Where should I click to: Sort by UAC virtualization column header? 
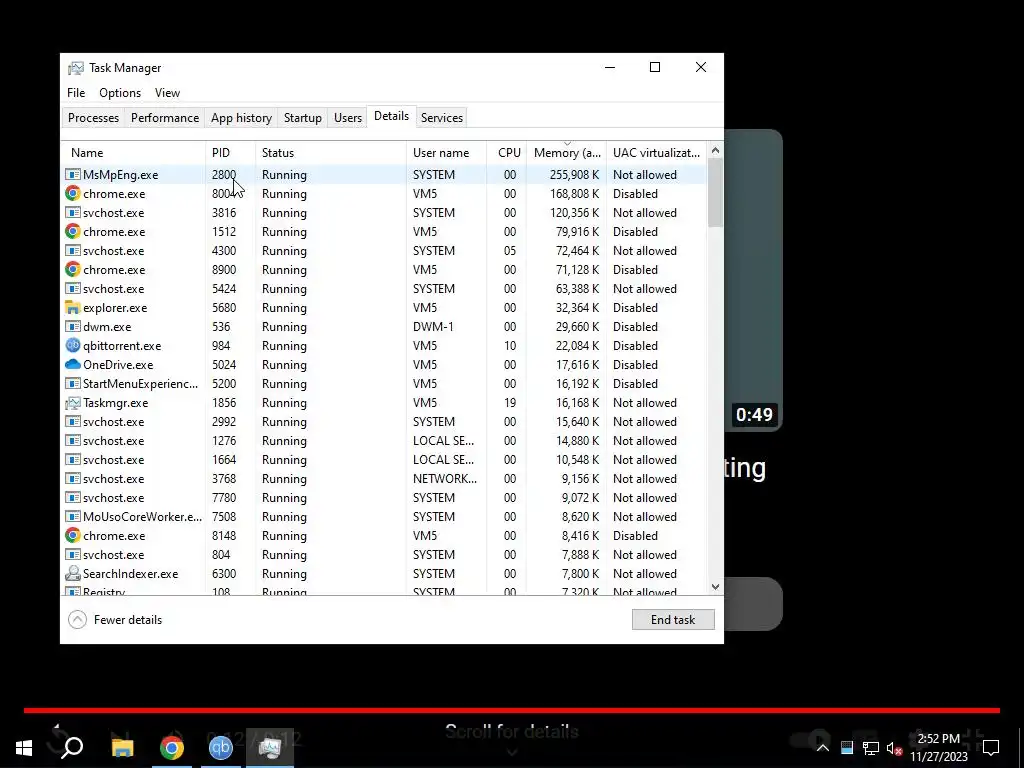[x=656, y=153]
